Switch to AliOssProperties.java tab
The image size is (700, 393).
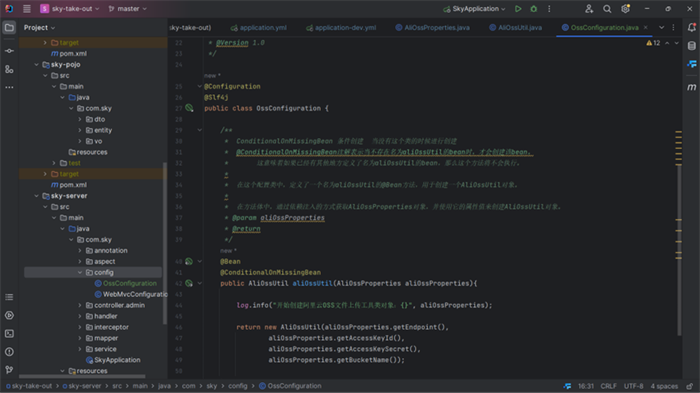pos(432,28)
